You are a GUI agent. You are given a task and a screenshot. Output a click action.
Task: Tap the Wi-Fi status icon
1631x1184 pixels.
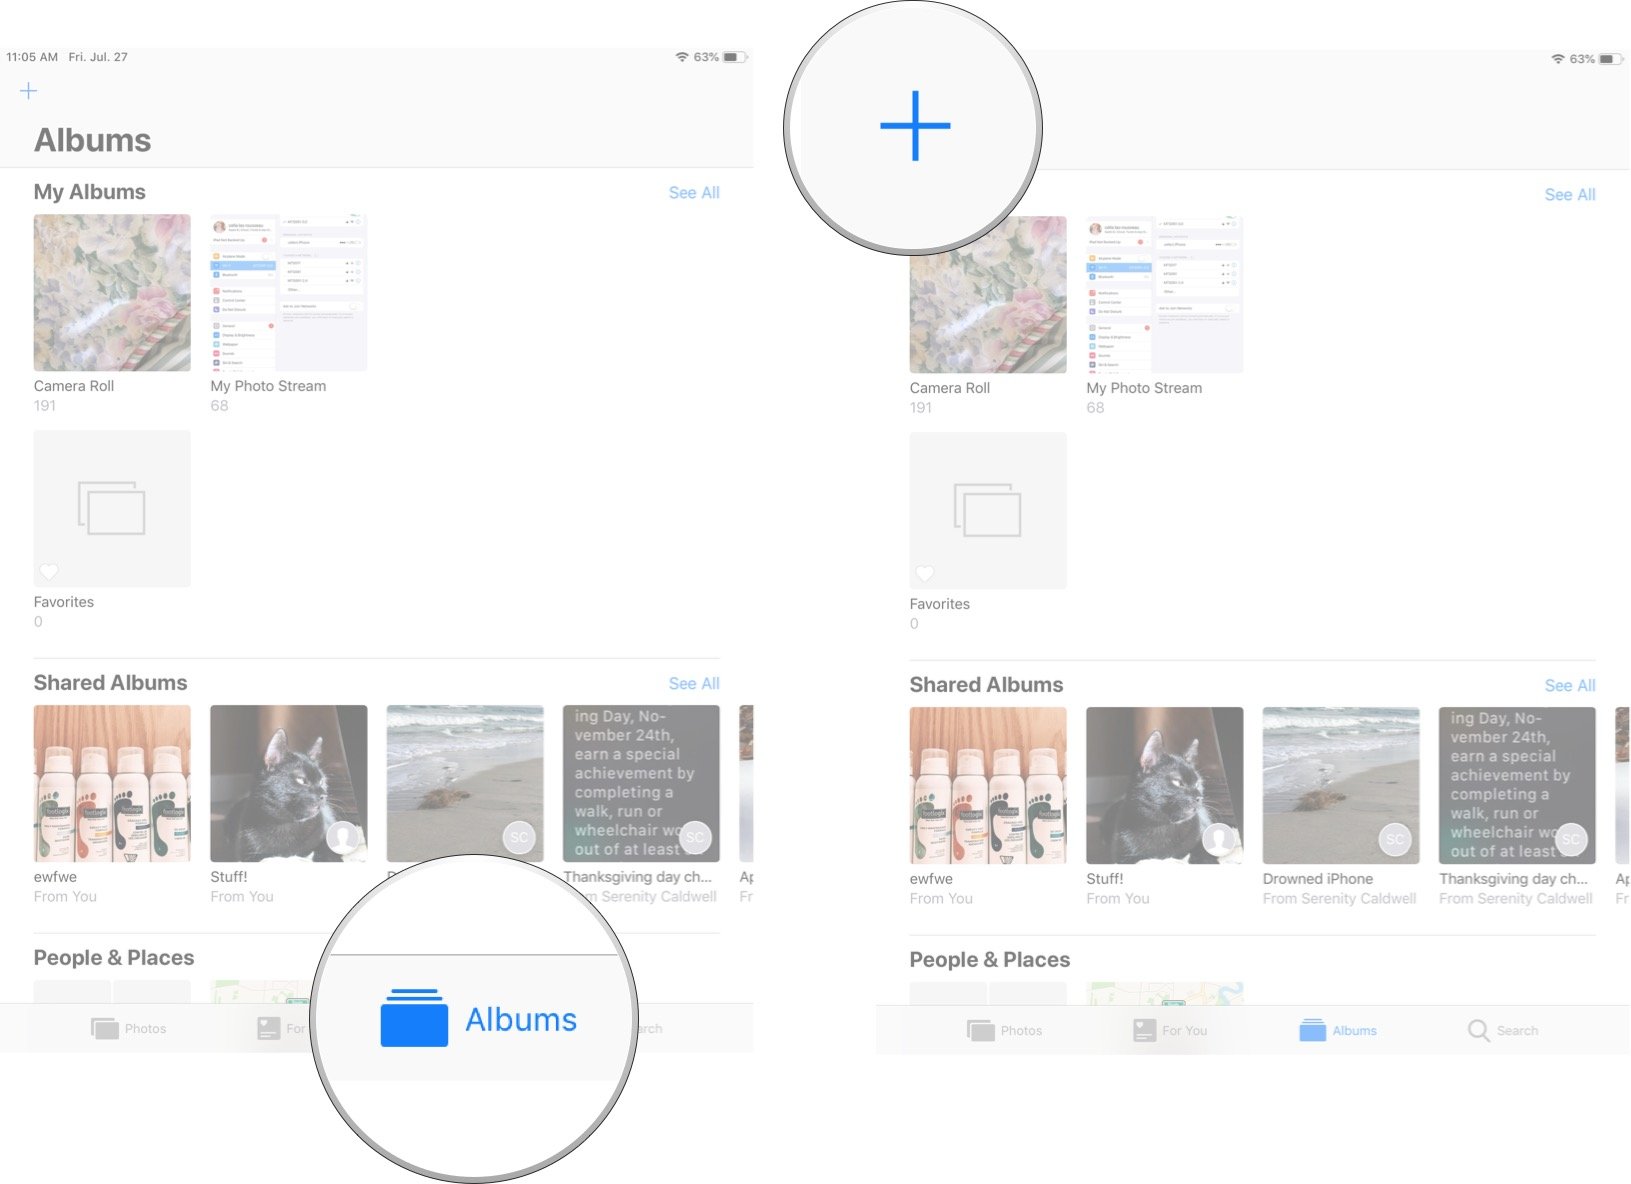tap(1557, 59)
